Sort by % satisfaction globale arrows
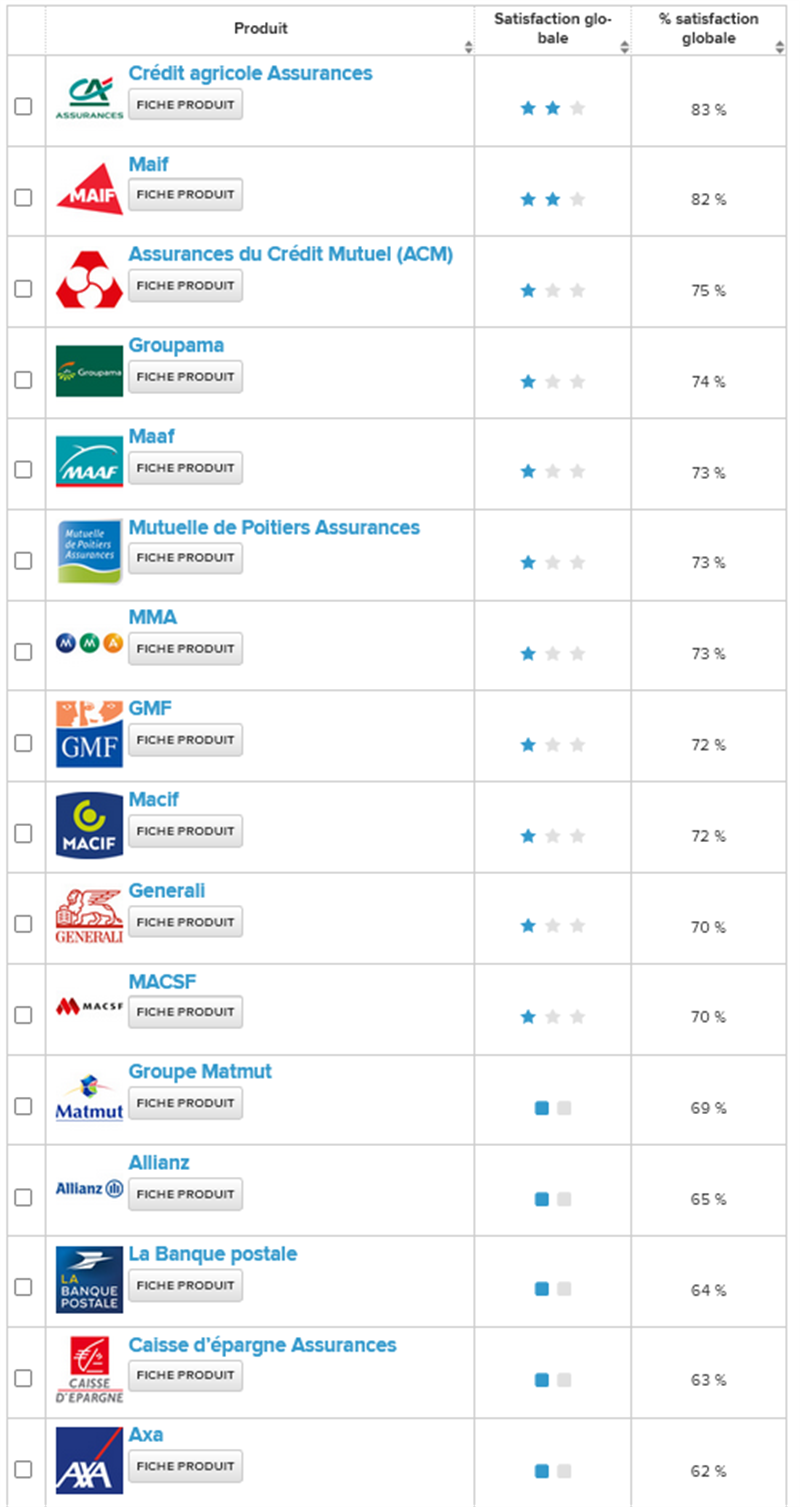 tap(779, 47)
